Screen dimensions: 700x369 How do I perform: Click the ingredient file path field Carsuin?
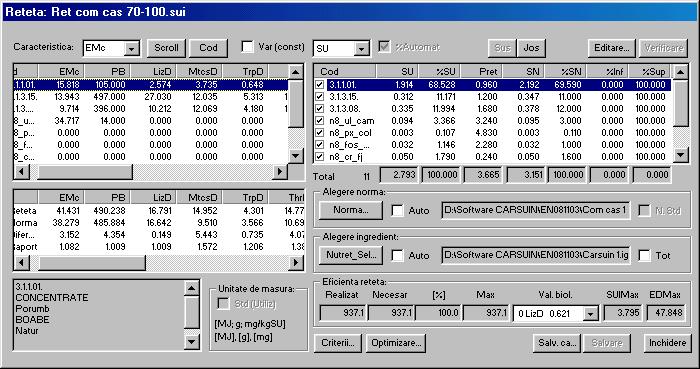coord(536,255)
